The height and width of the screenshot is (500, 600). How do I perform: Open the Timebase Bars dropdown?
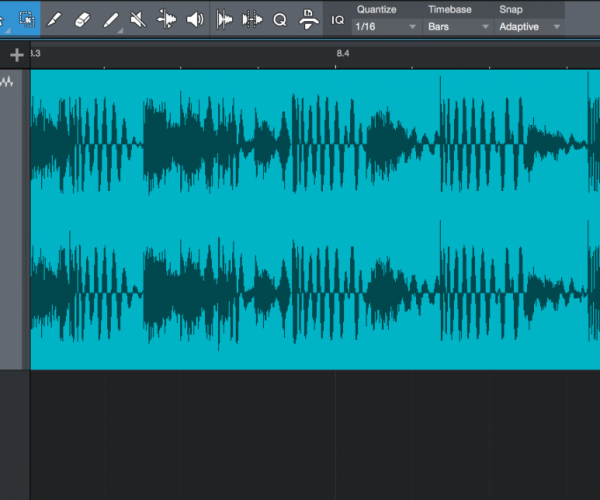pyautogui.click(x=458, y=27)
